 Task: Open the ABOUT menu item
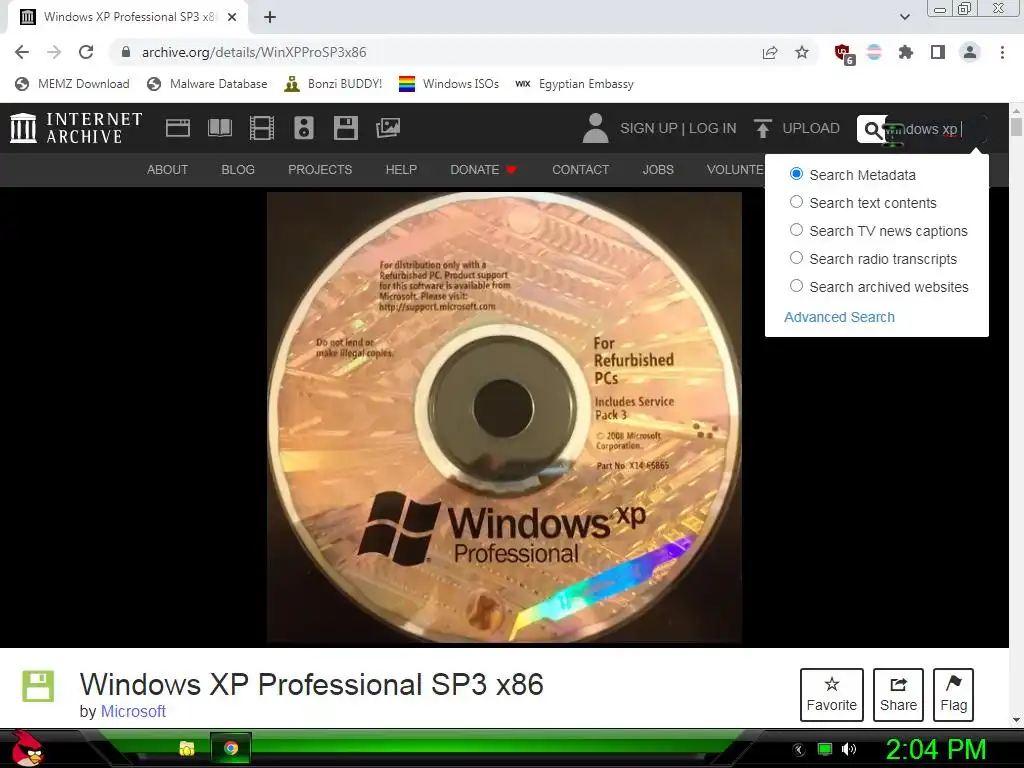click(x=167, y=170)
